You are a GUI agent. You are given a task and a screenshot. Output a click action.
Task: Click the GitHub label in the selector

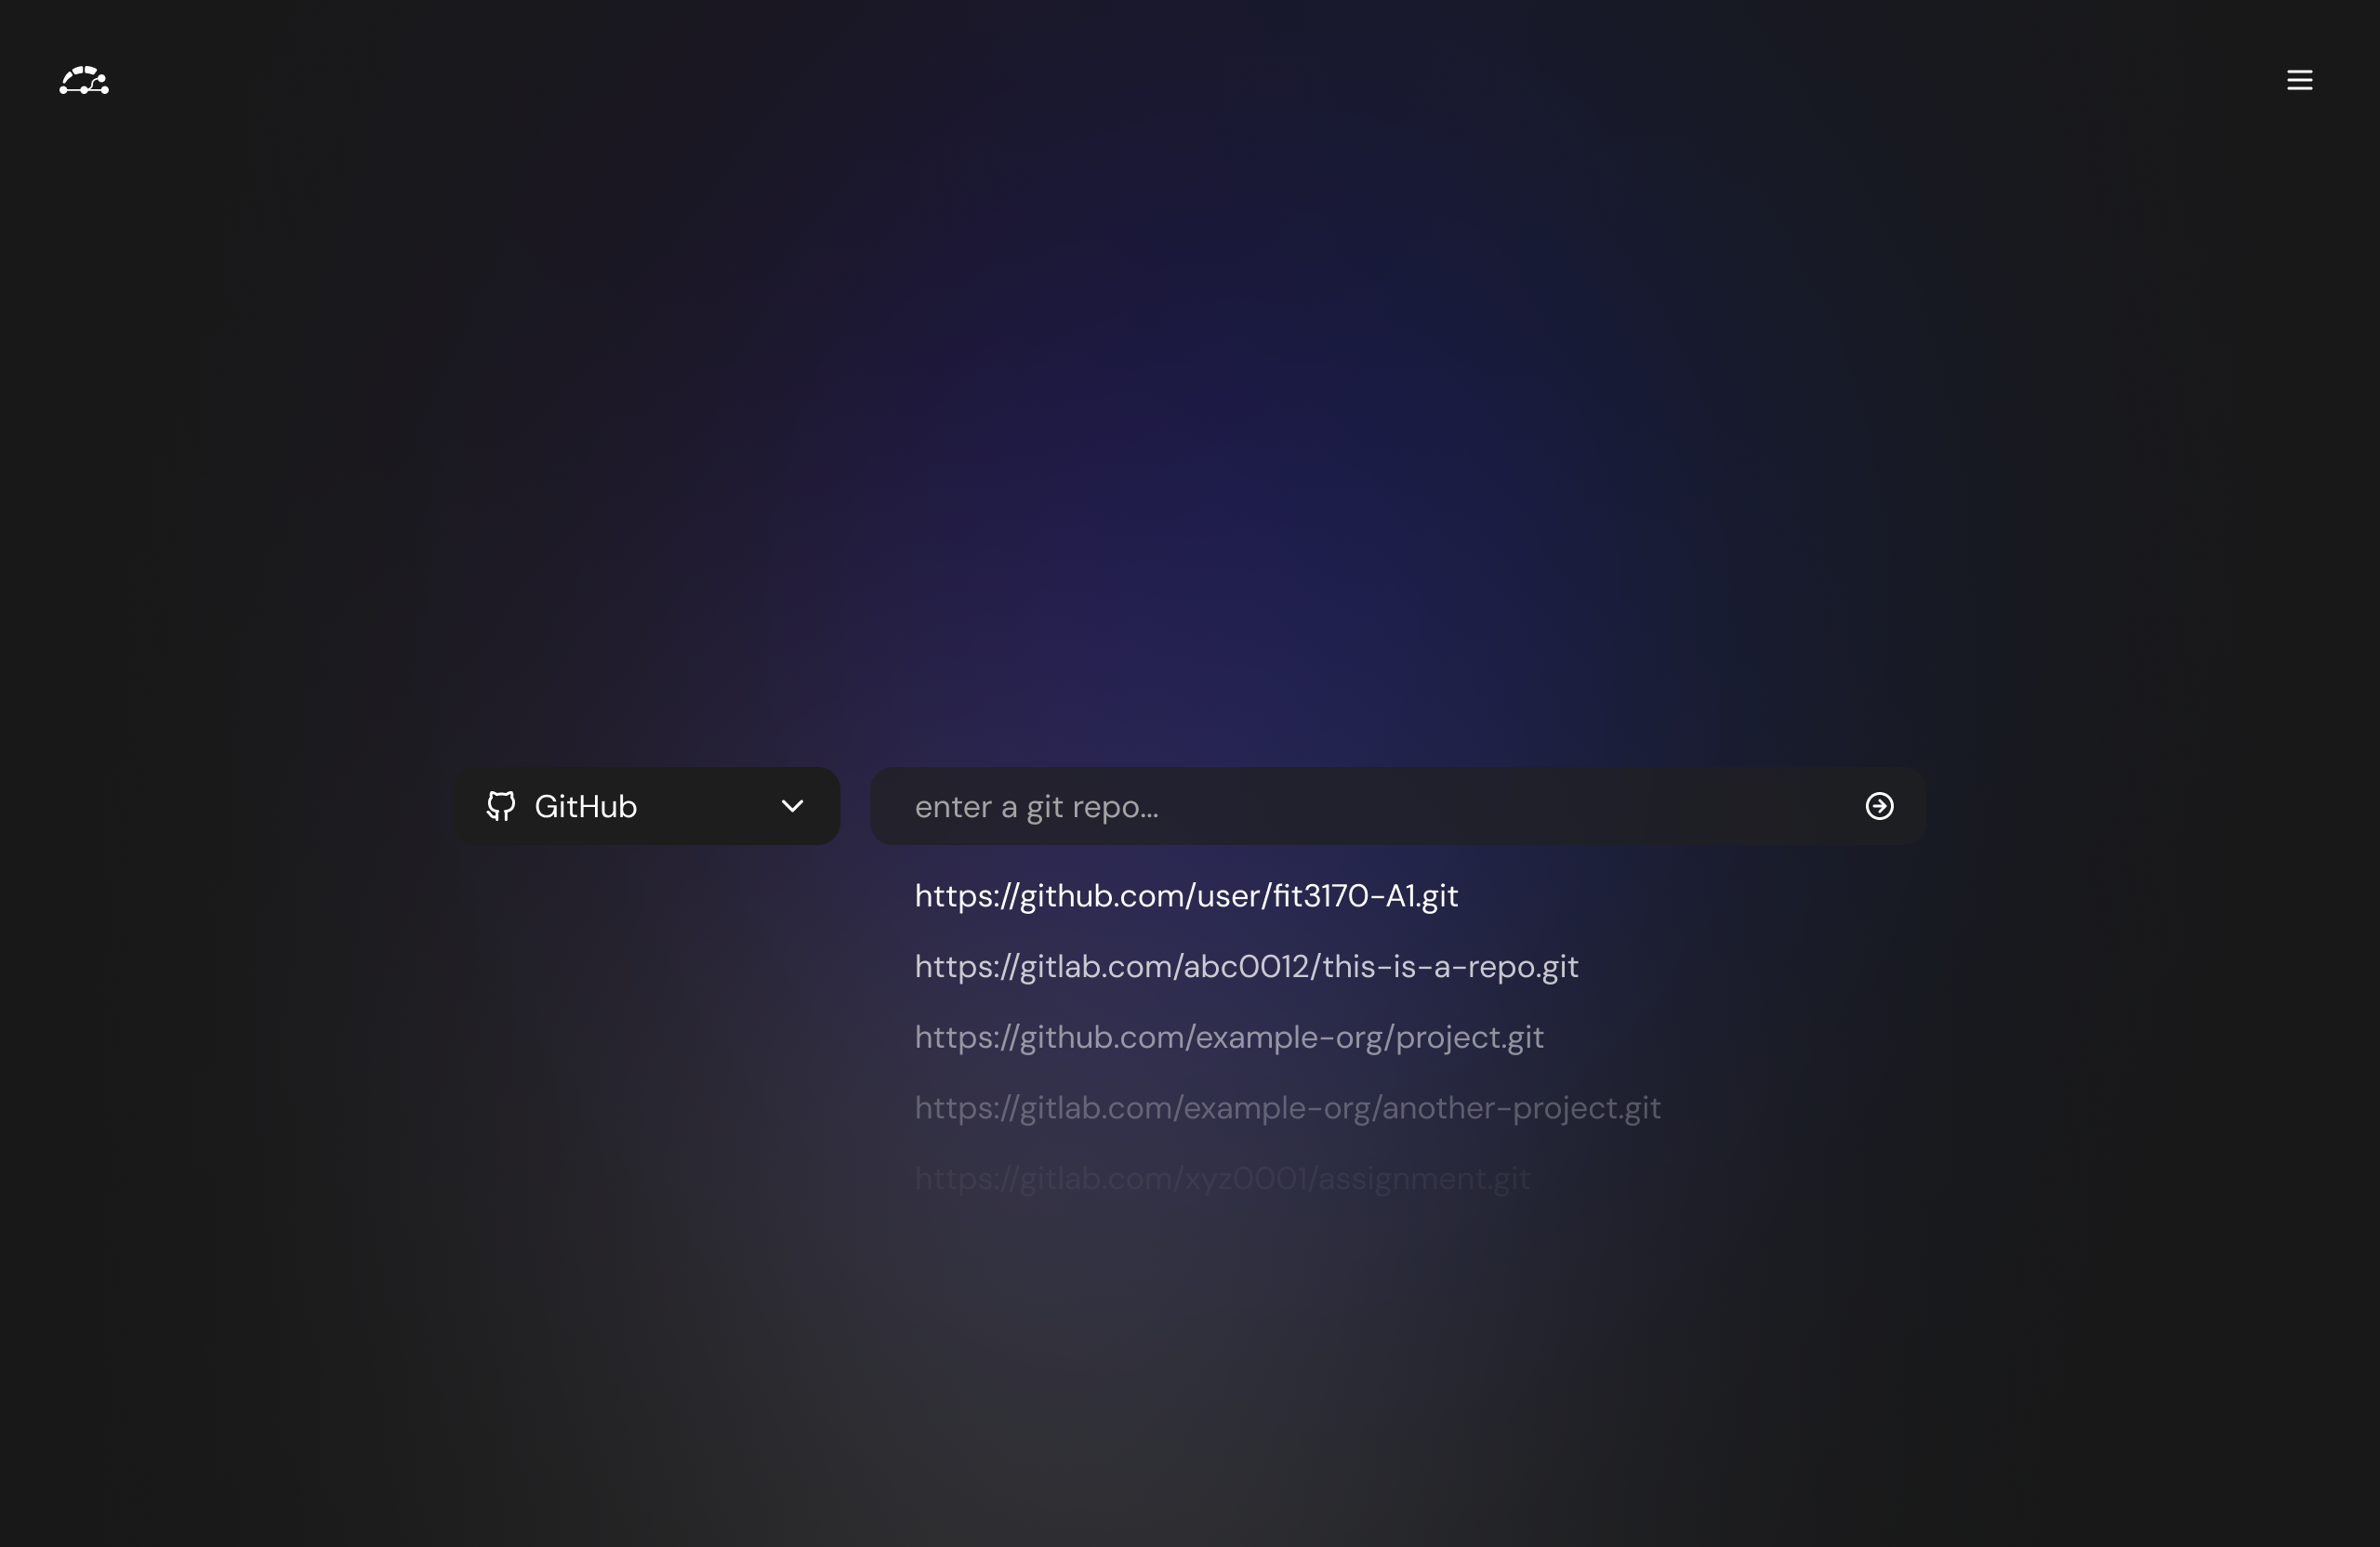click(x=586, y=807)
